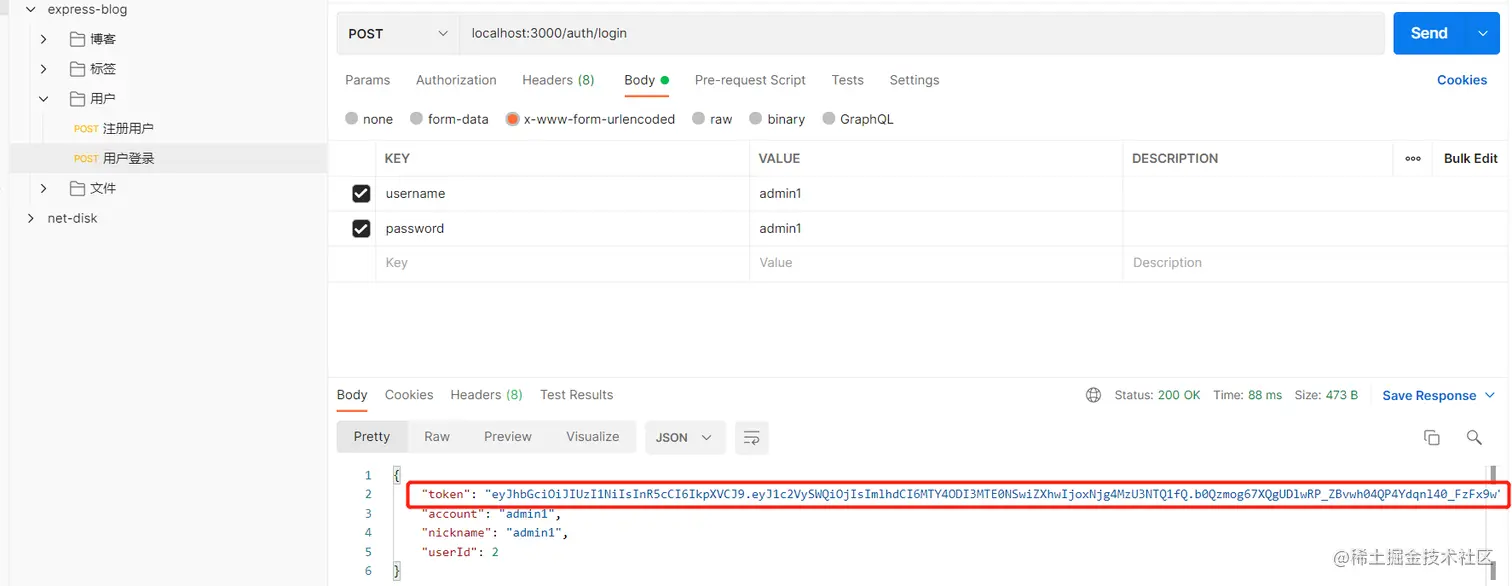This screenshot has height=586, width=1512.
Task: Uncheck the username parameter checkbox
Action: (361, 194)
